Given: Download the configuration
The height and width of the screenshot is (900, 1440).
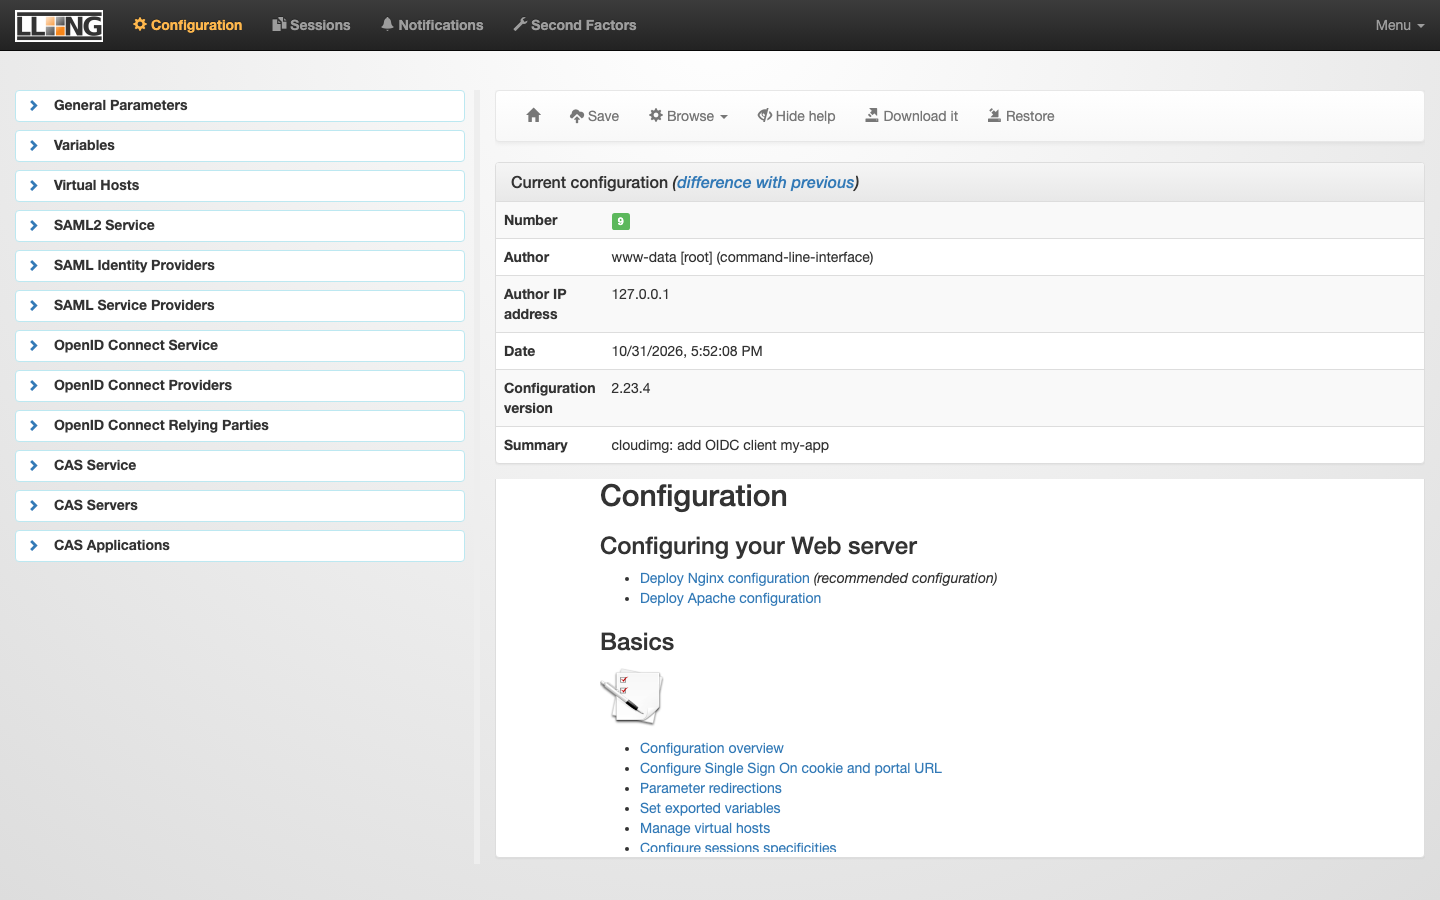Looking at the screenshot, I should click(x=911, y=116).
